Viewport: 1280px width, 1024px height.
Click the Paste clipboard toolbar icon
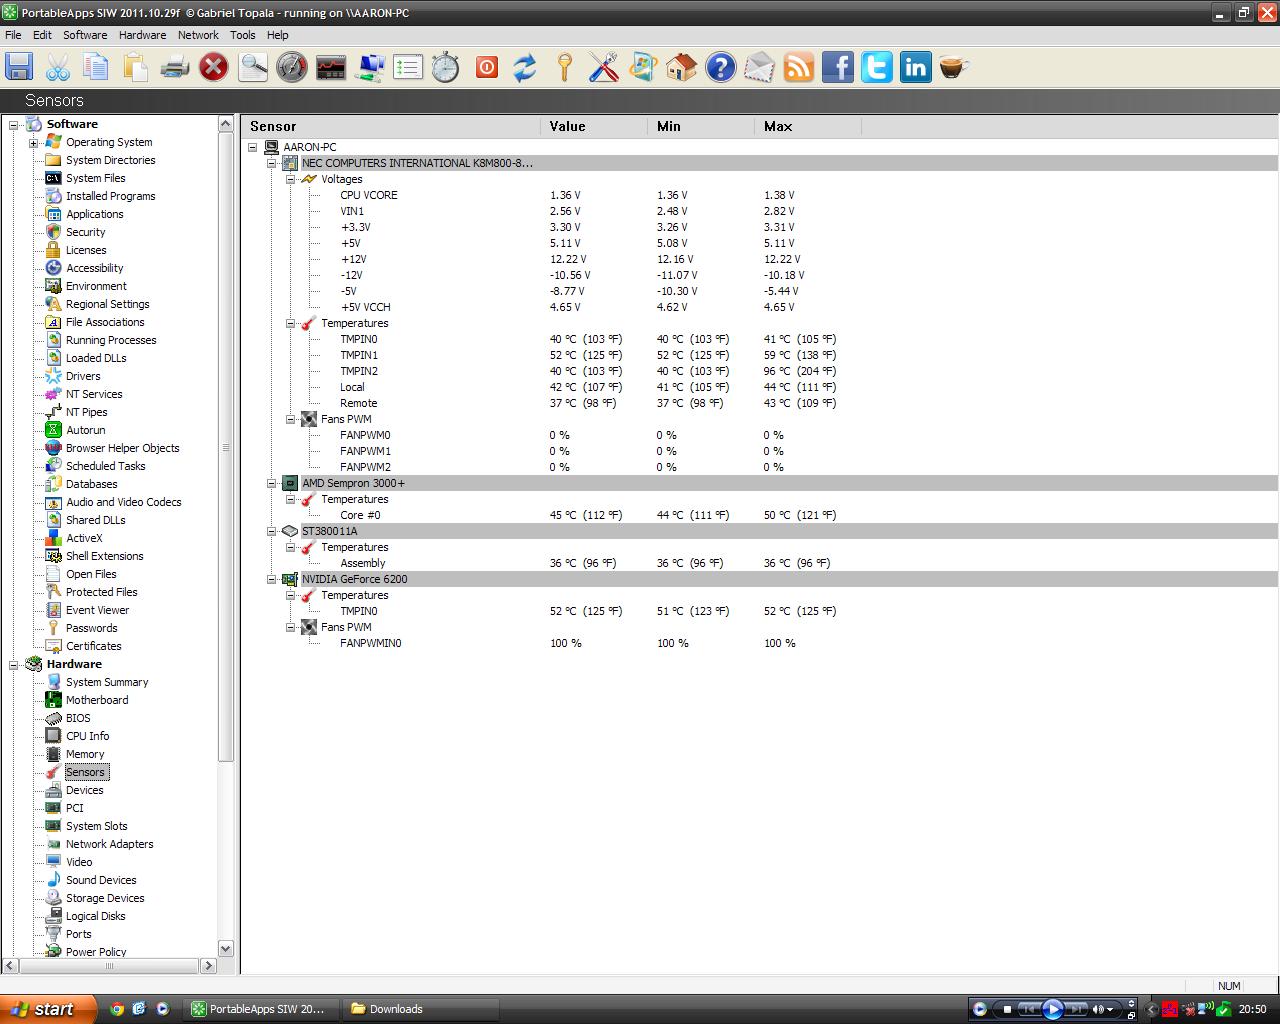click(x=135, y=67)
